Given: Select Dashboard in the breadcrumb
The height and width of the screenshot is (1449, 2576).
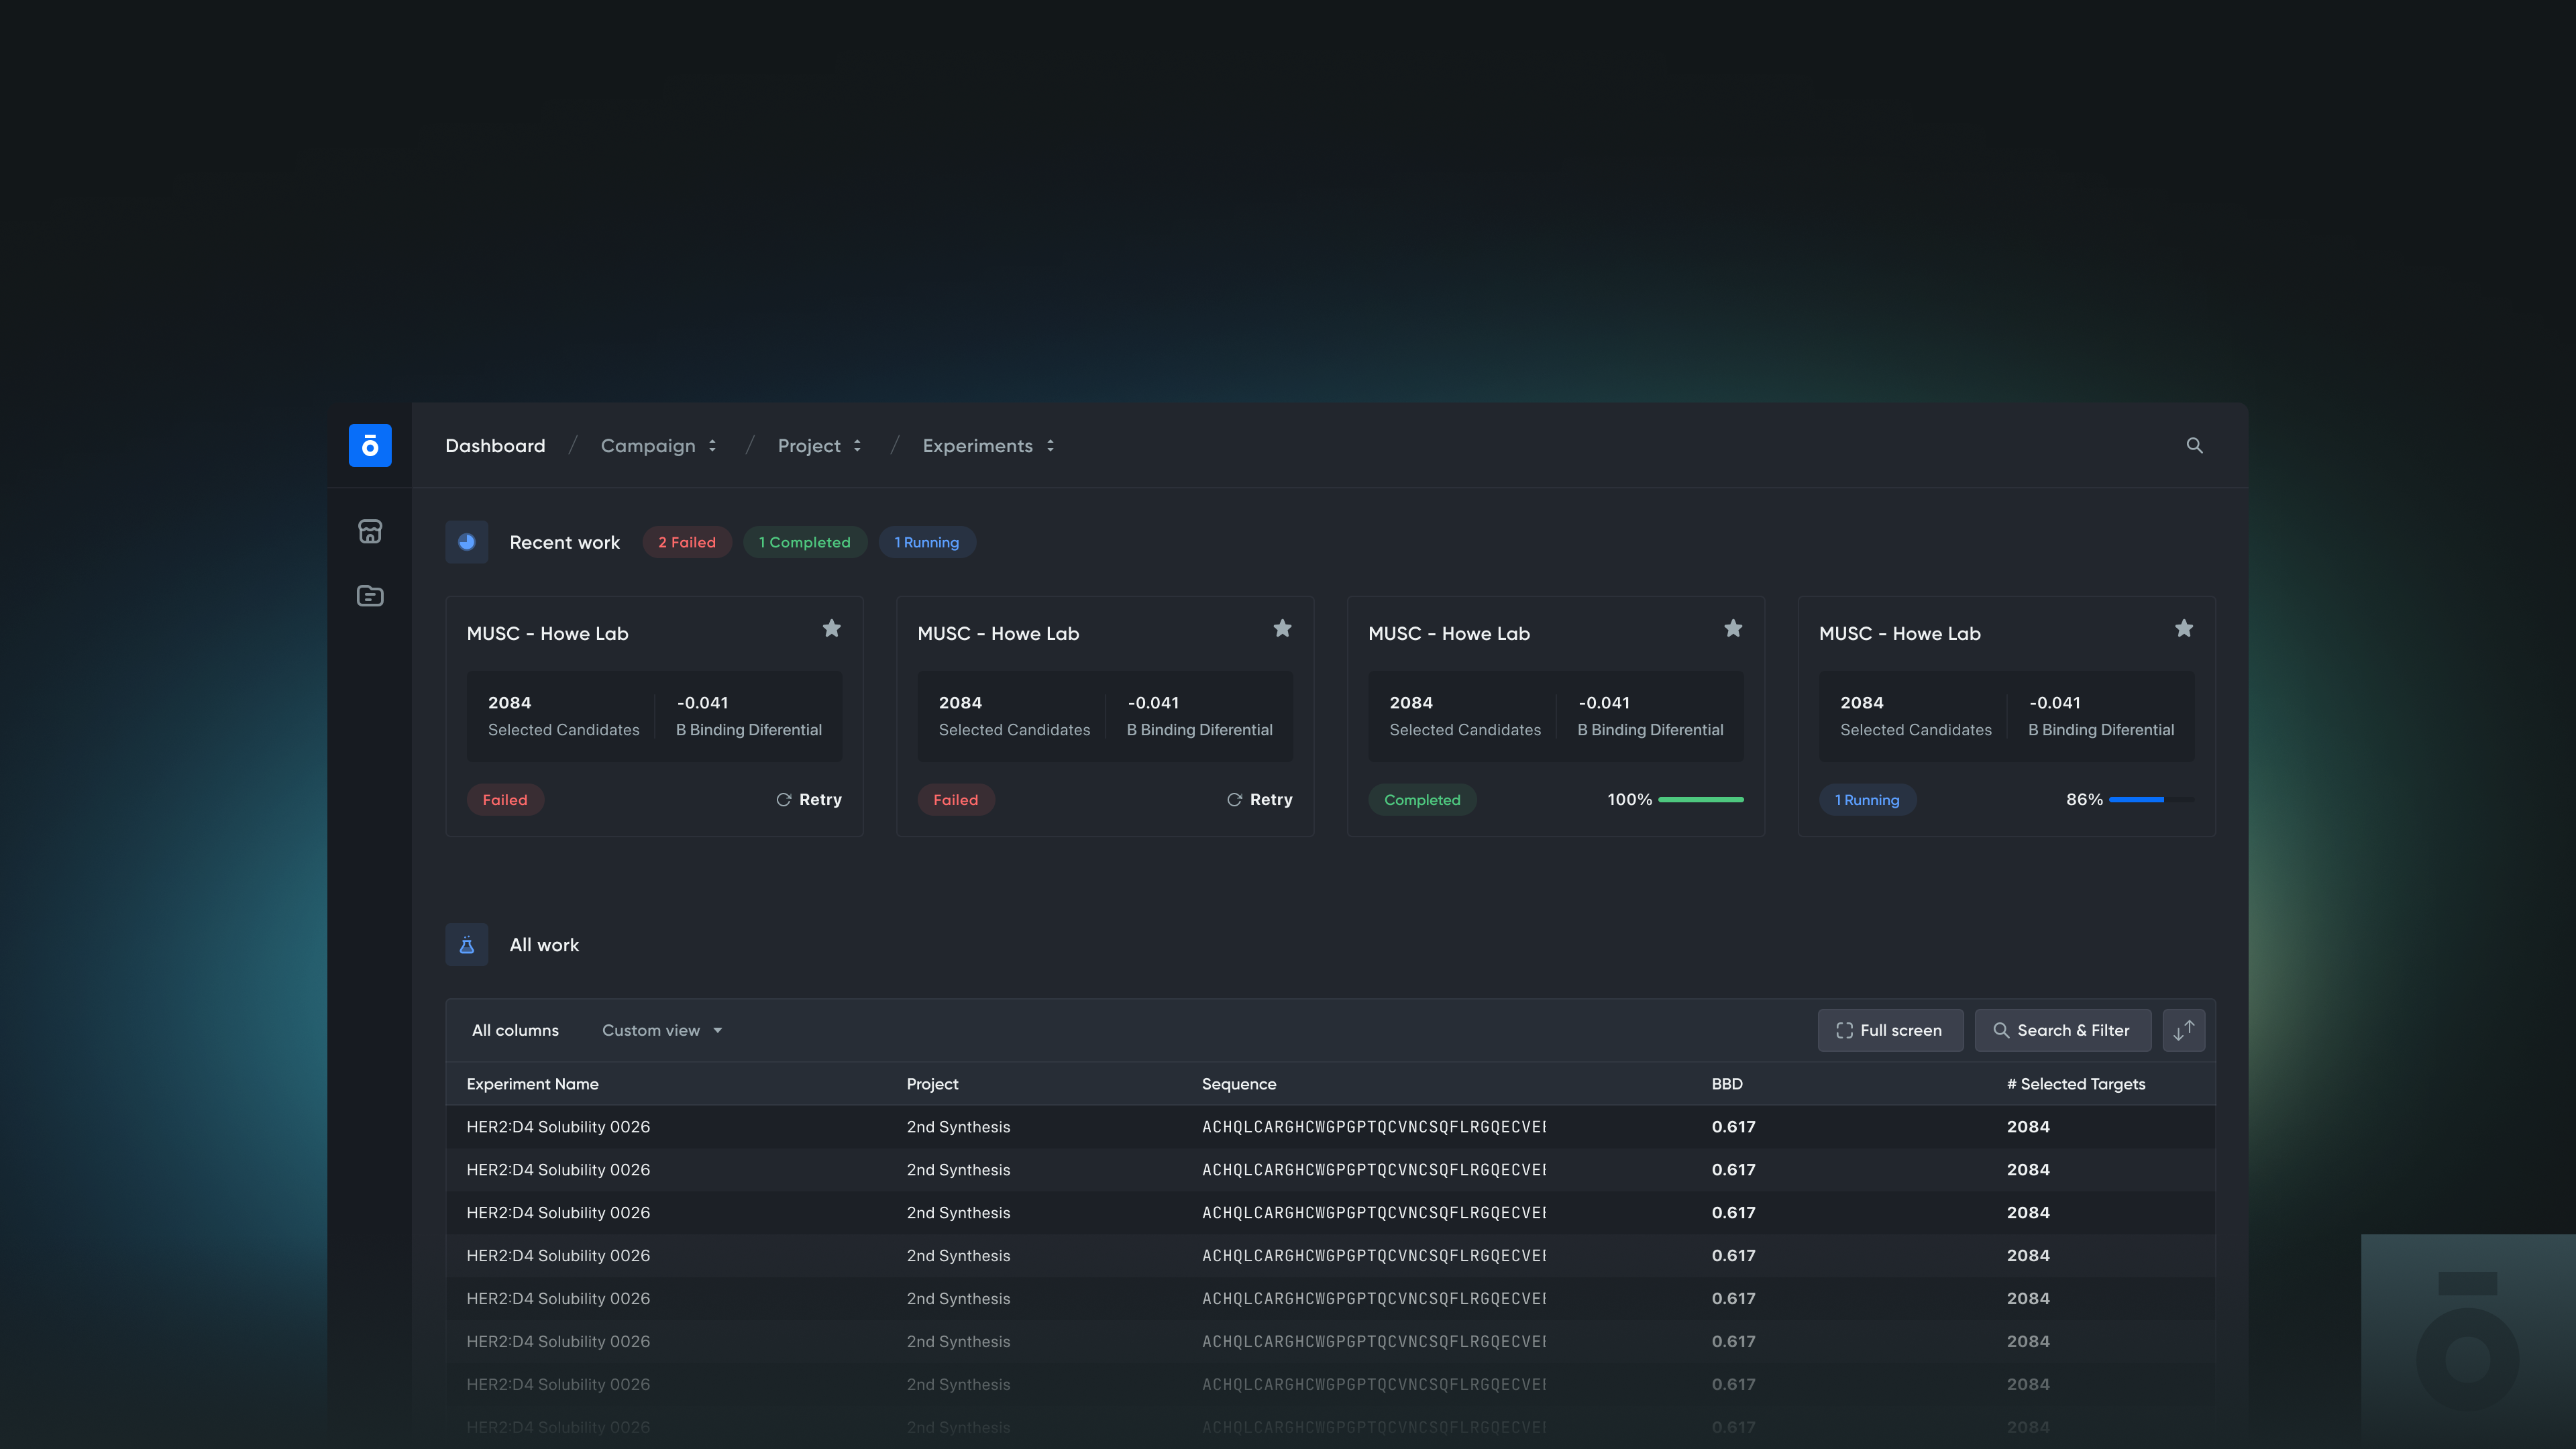Looking at the screenshot, I should click(495, 445).
